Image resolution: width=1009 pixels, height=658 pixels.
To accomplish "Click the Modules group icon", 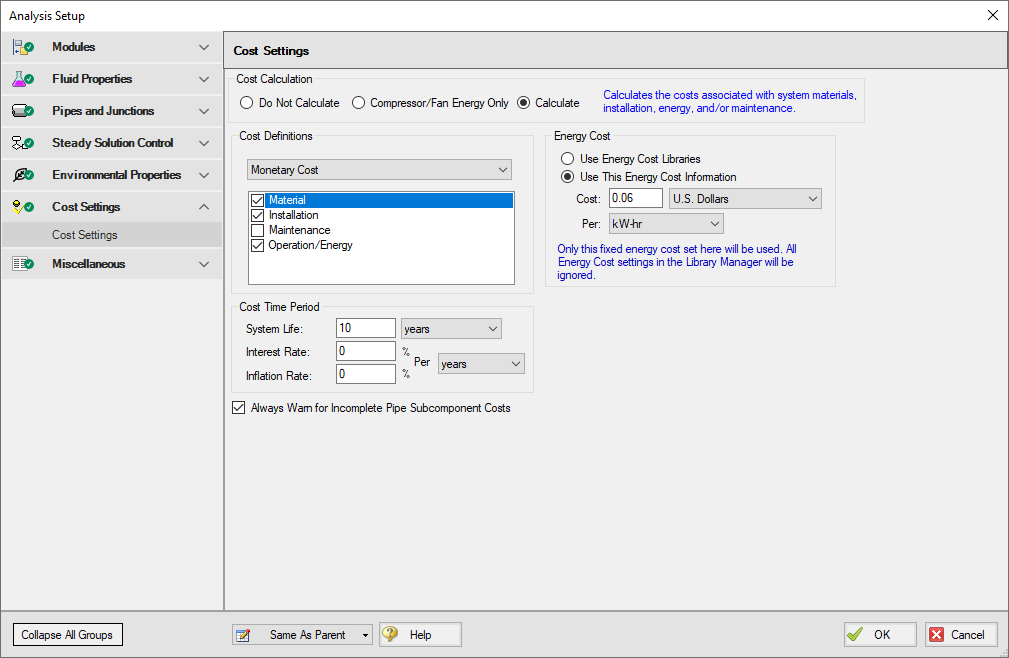I will pyautogui.click(x=23, y=47).
